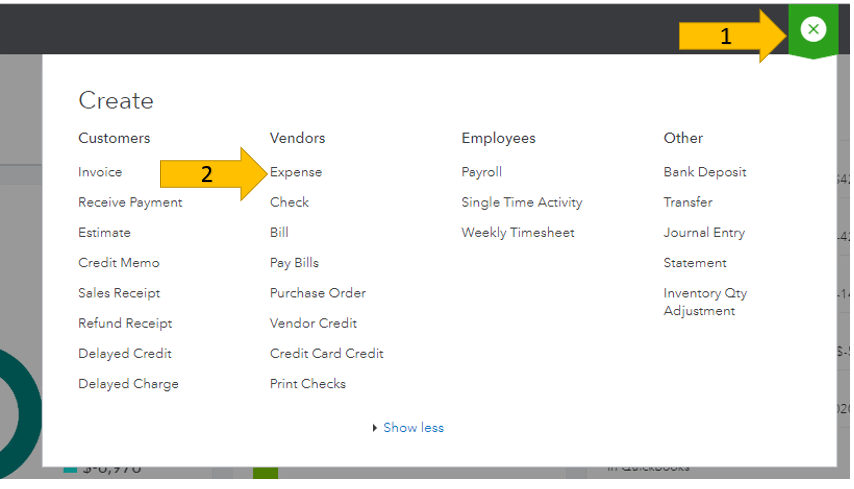Click the Check option

point(289,202)
